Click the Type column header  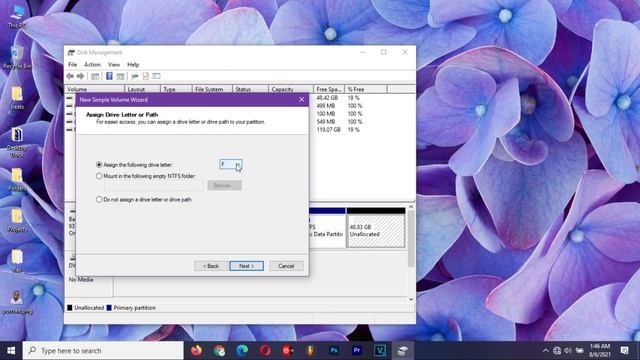[176, 89]
